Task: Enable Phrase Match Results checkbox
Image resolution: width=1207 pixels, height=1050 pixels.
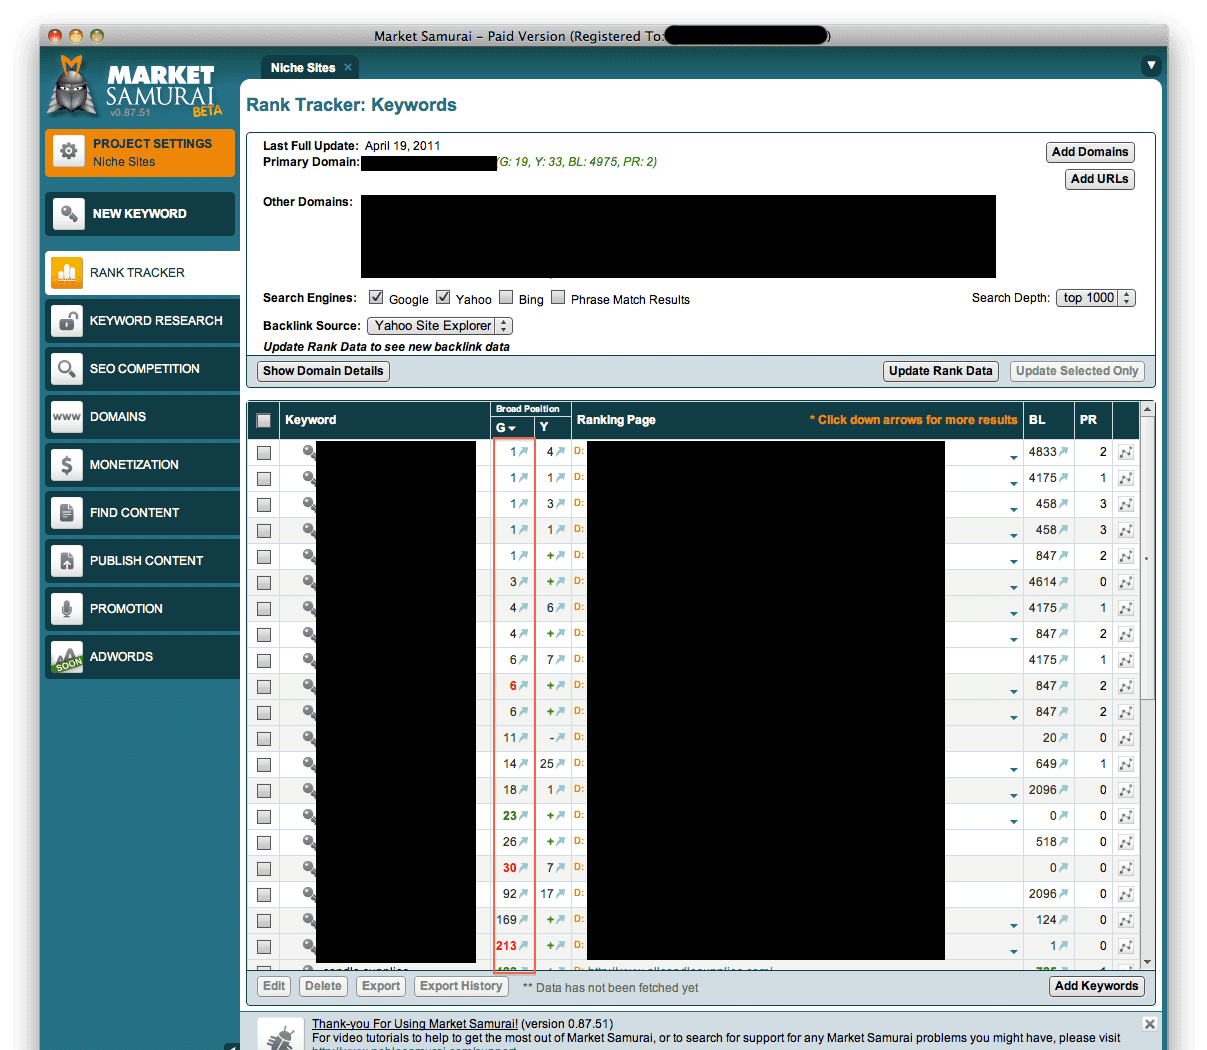Action: [x=558, y=297]
